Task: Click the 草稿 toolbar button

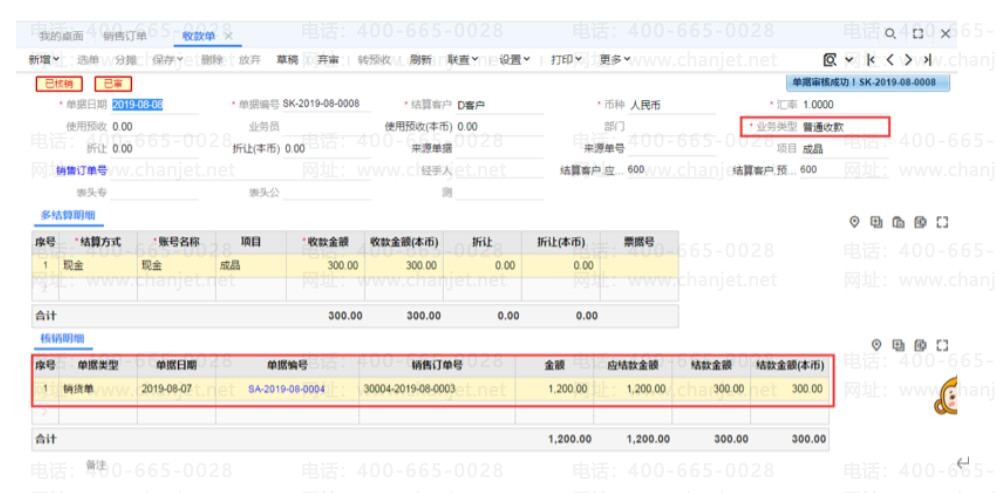Action: click(x=287, y=60)
